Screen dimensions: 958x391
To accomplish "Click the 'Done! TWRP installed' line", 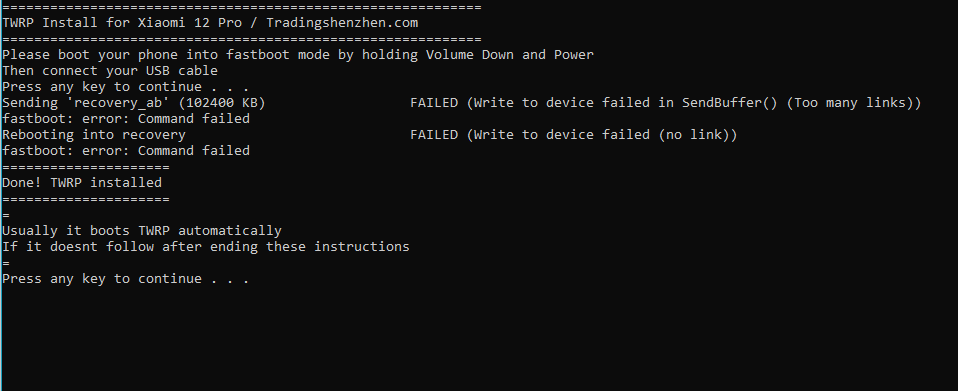I will (82, 183).
